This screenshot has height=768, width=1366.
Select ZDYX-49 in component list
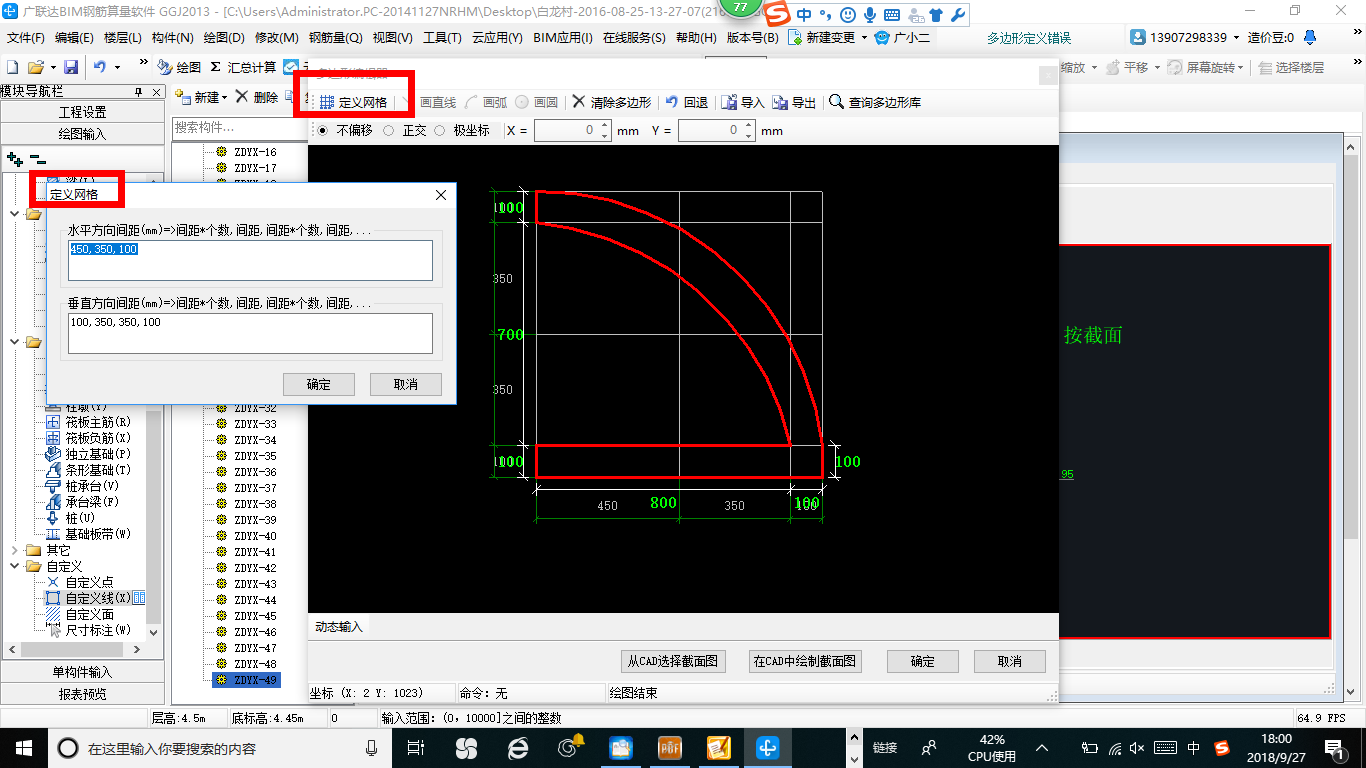click(255, 680)
